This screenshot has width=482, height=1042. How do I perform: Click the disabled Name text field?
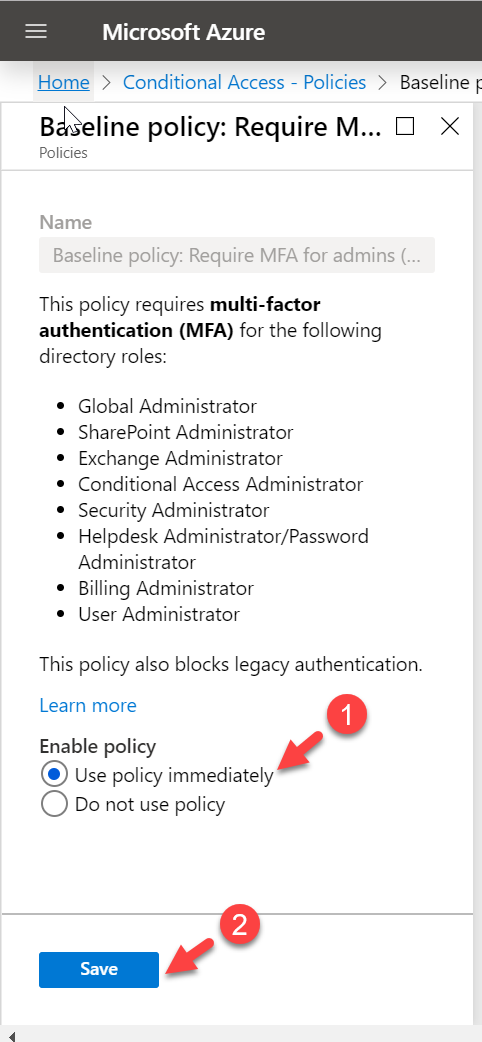click(237, 255)
